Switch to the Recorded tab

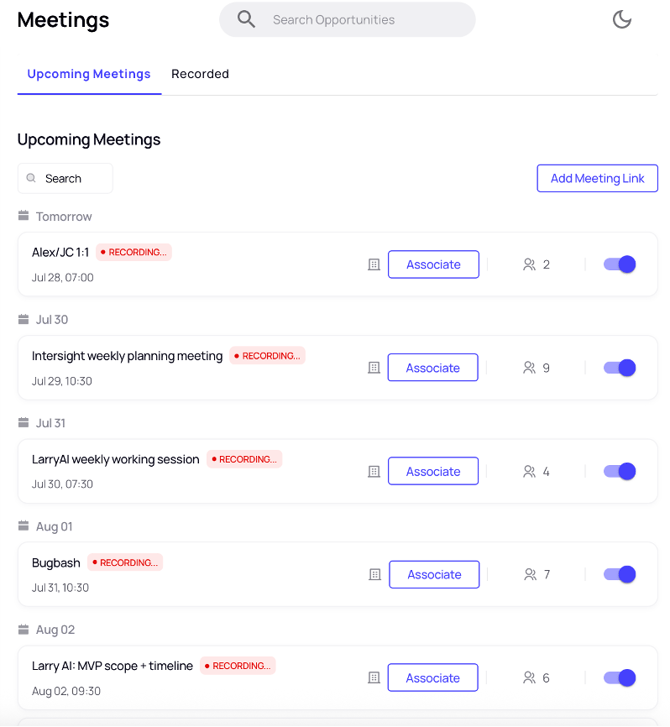(200, 74)
